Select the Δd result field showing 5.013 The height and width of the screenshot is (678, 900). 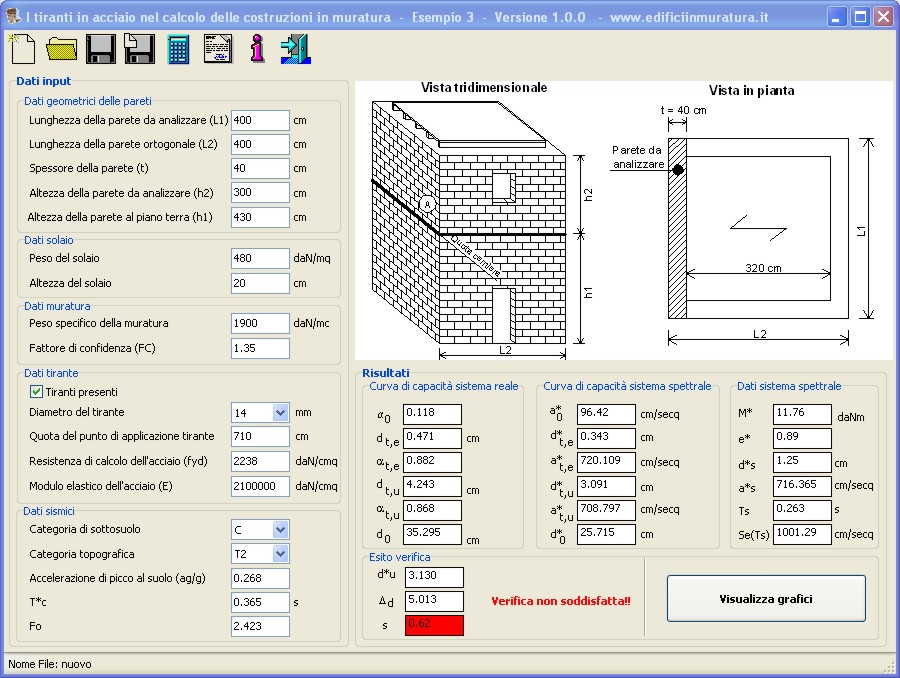tap(434, 601)
